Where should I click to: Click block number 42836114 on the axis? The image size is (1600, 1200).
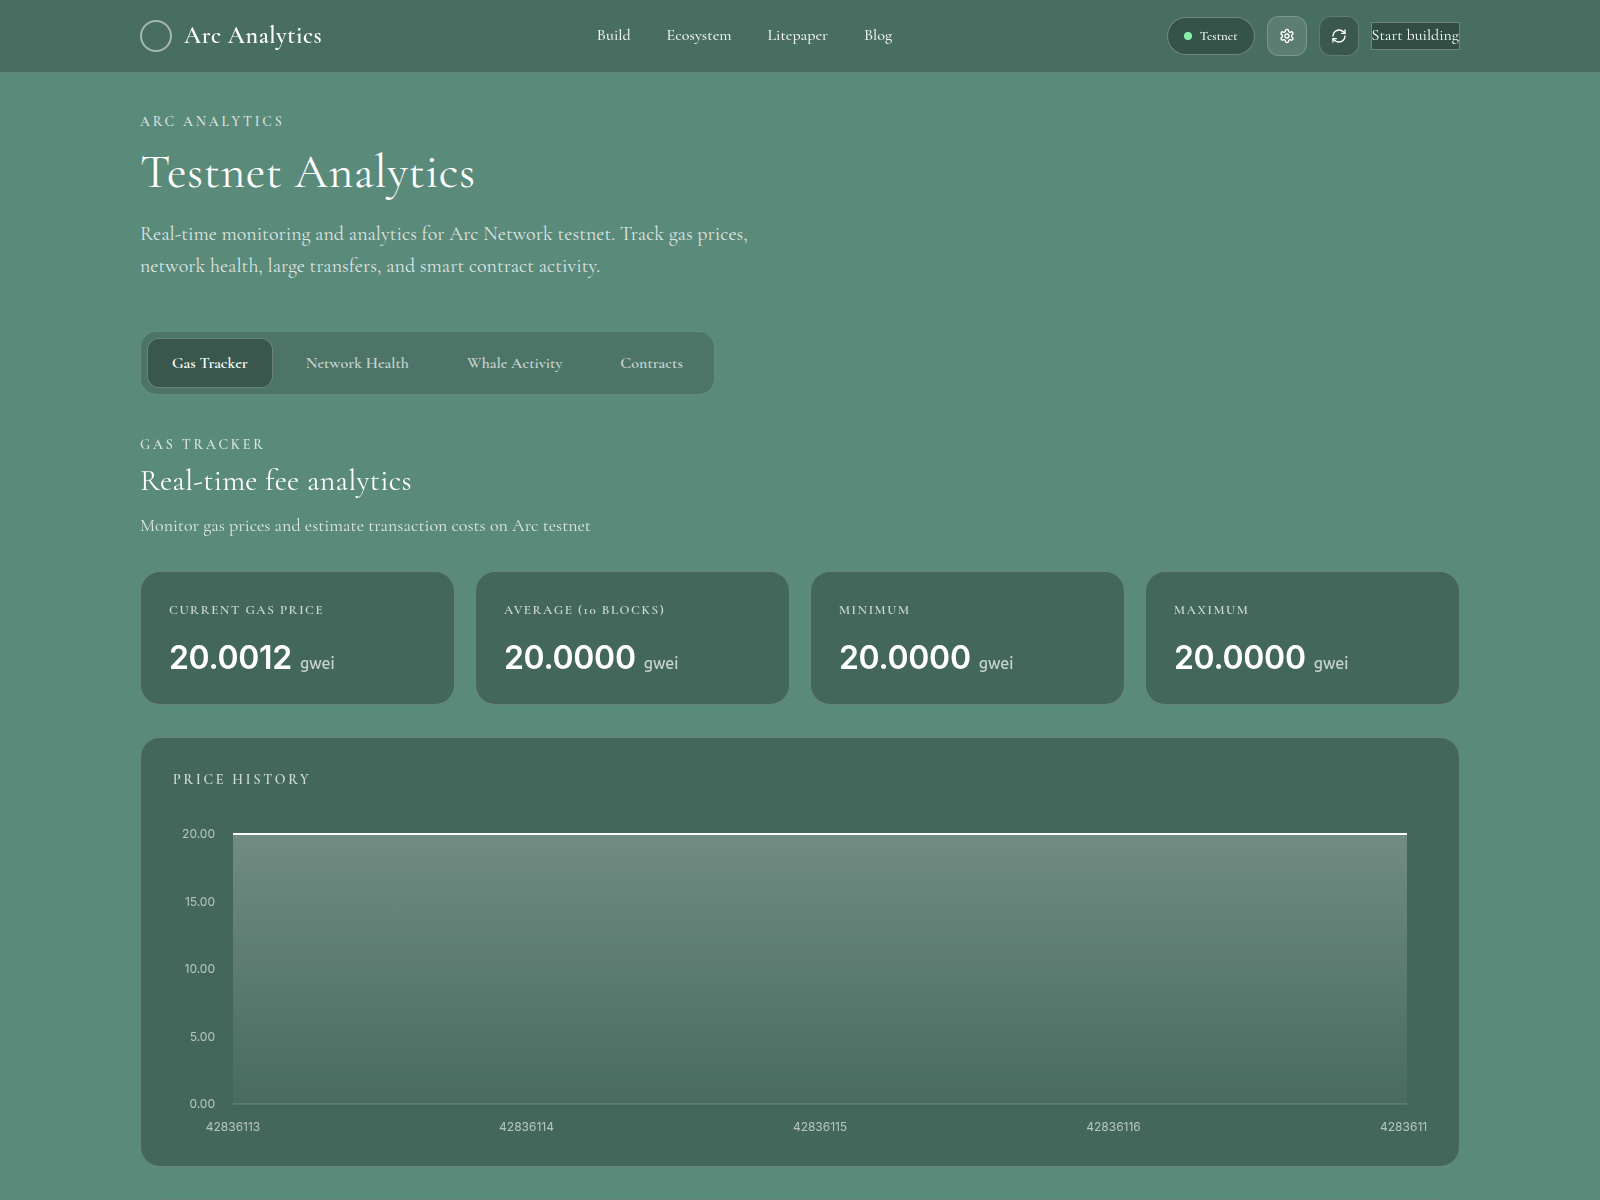click(526, 1127)
